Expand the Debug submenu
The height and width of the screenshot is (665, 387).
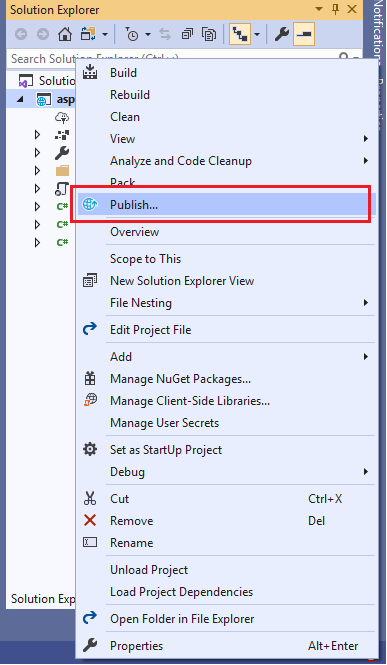click(366, 472)
